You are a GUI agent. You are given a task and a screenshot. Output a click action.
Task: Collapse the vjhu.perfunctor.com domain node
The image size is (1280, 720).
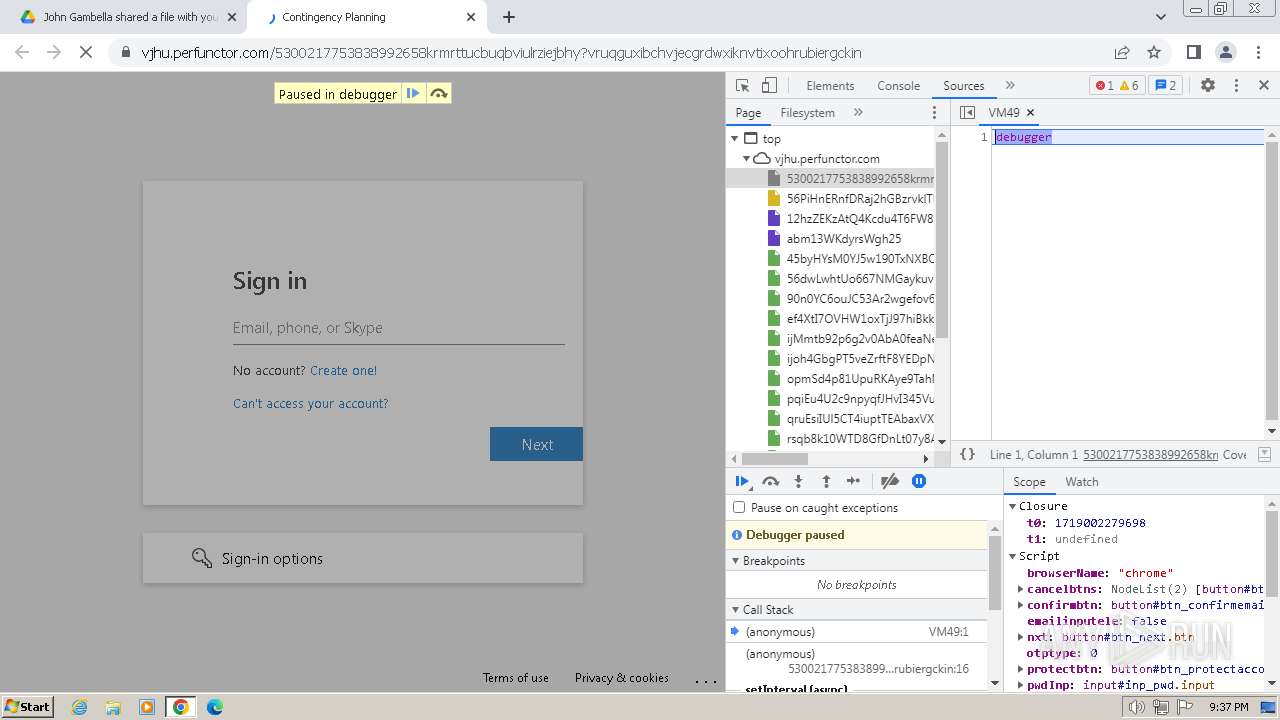pyautogui.click(x=746, y=159)
